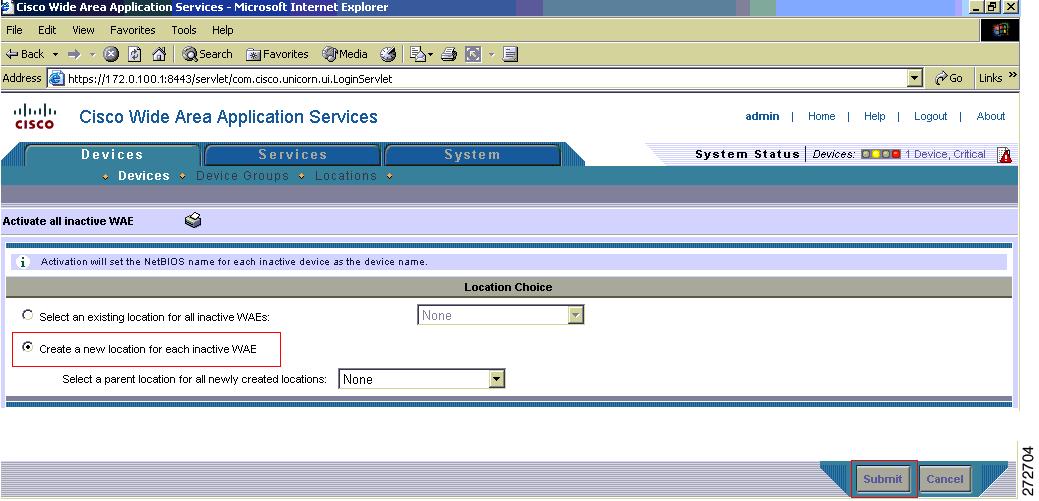Select the existing location radio button

(27, 315)
